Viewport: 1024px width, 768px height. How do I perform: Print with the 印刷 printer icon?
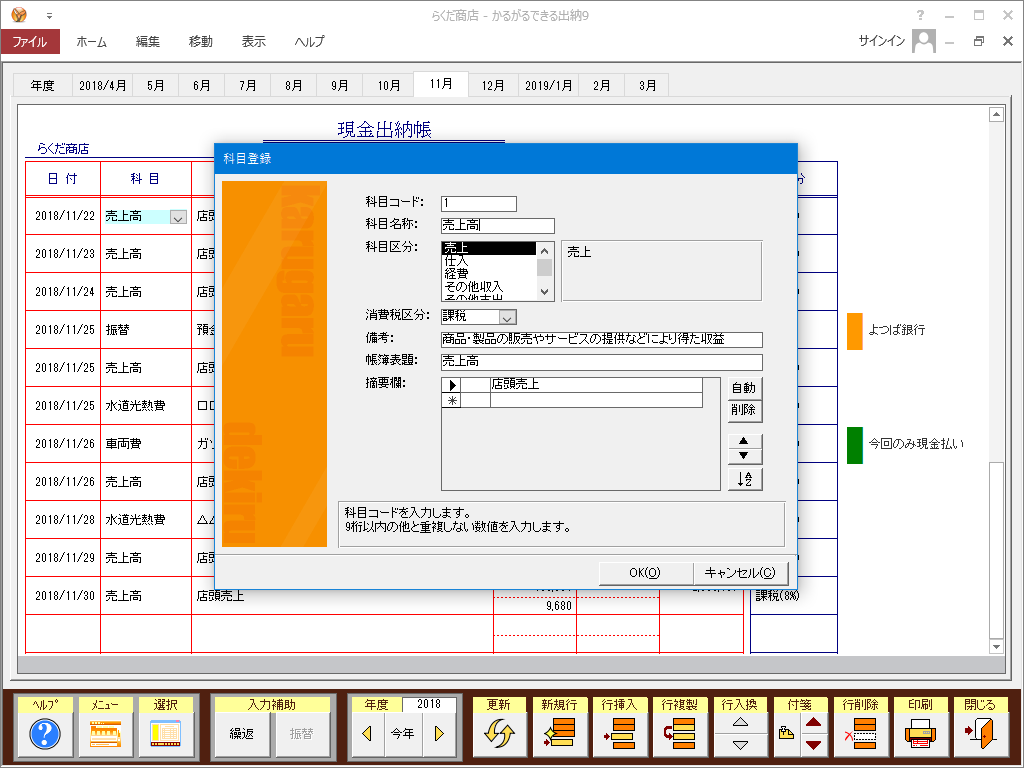[x=920, y=734]
